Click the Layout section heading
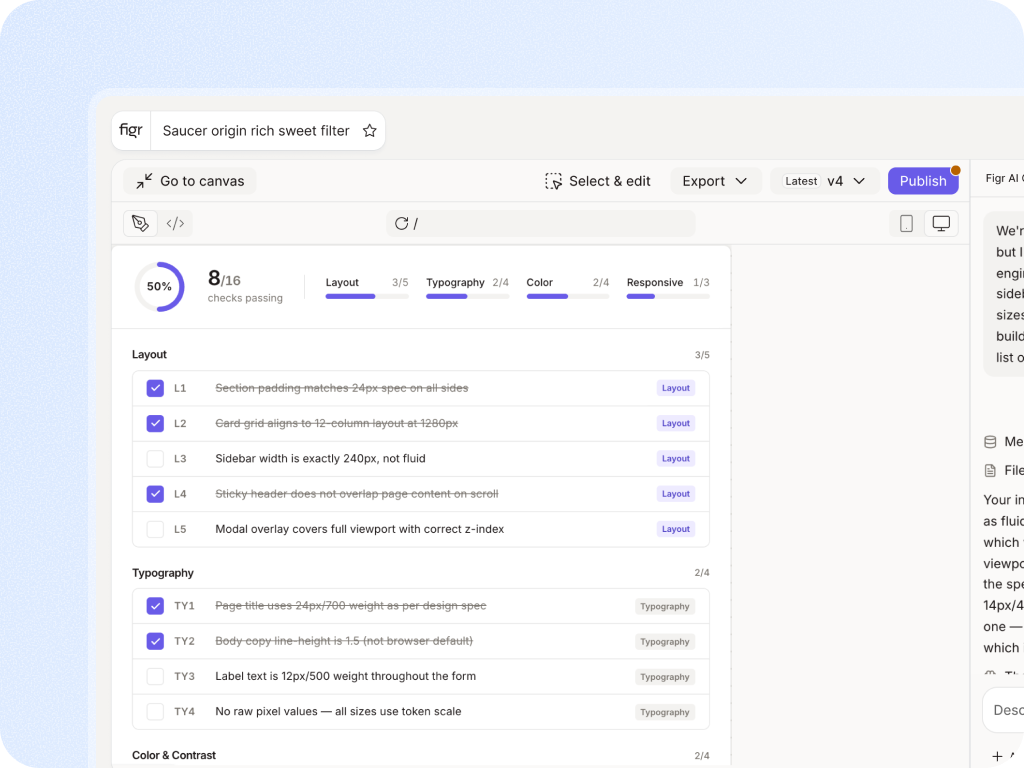The width and height of the screenshot is (1024, 768). [150, 354]
